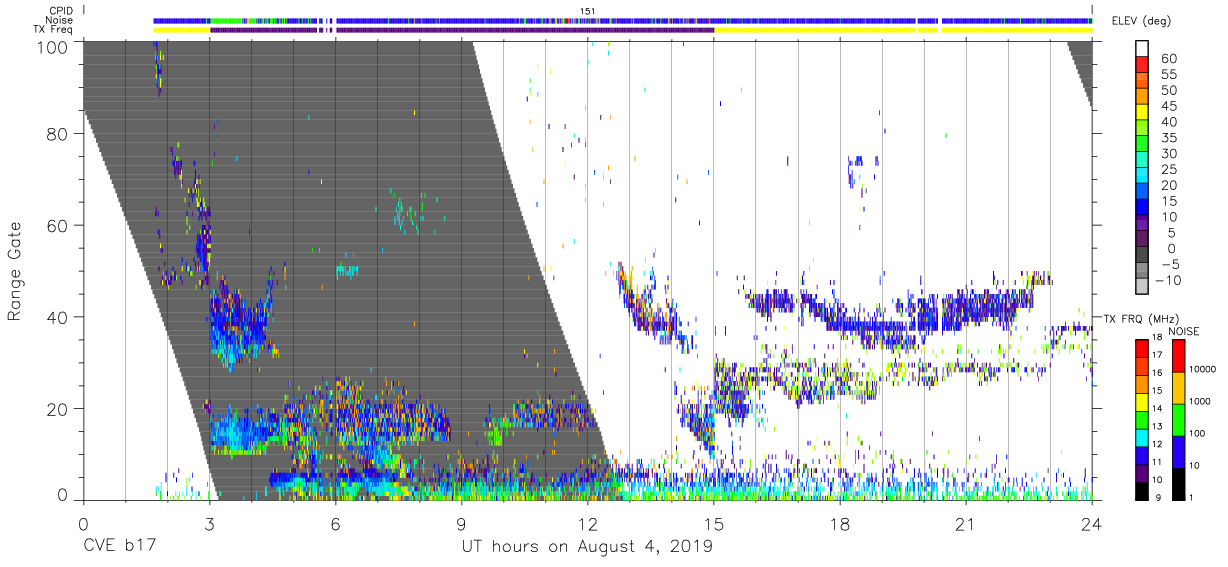This screenshot has width=1228, height=567.
Task: Select the black 9–10 swatch in TX FRQ colorbar
Action: (1142, 491)
